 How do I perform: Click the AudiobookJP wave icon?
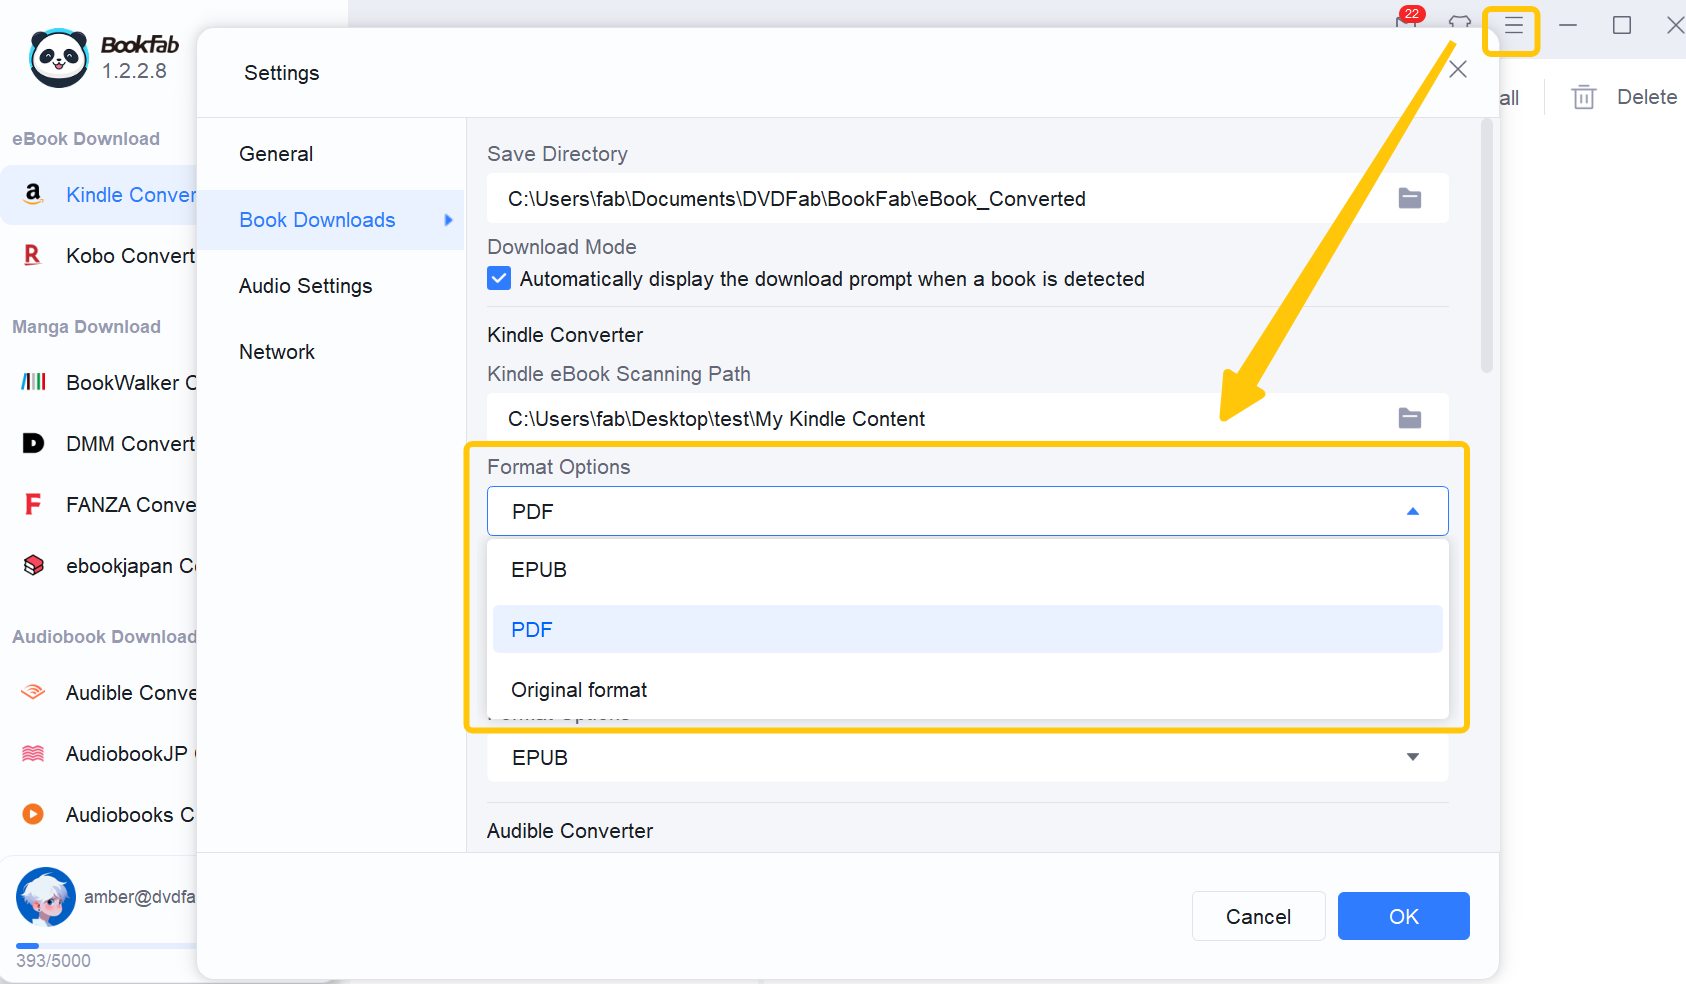[x=33, y=753]
